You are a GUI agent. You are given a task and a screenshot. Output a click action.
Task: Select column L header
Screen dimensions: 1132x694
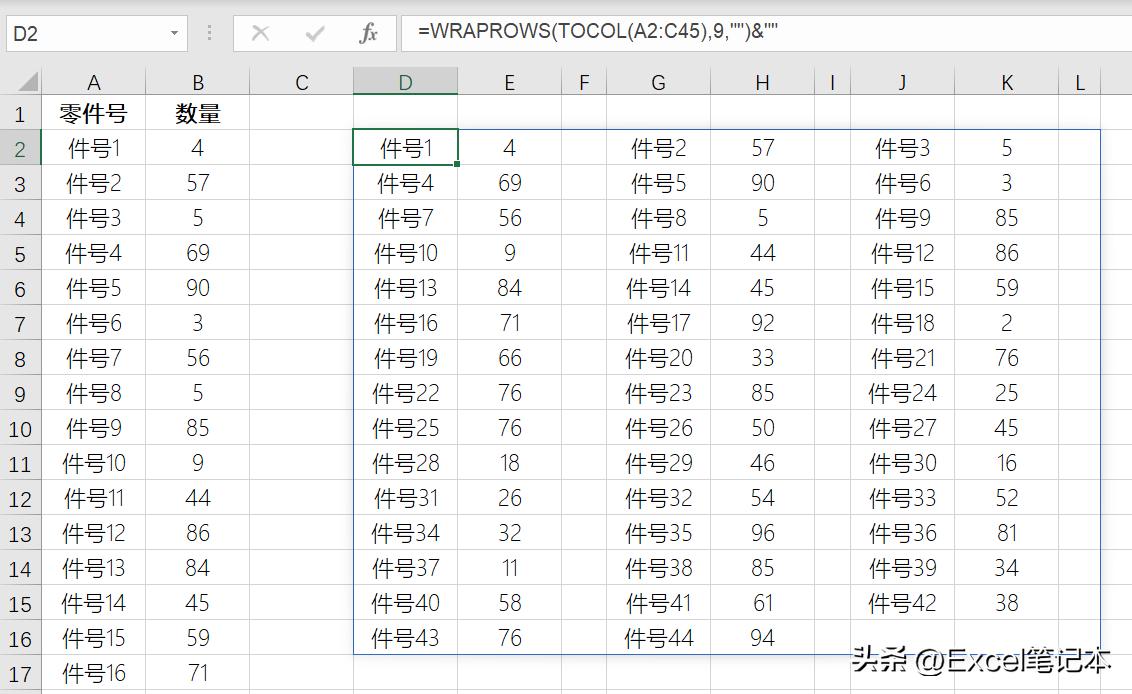(1079, 81)
